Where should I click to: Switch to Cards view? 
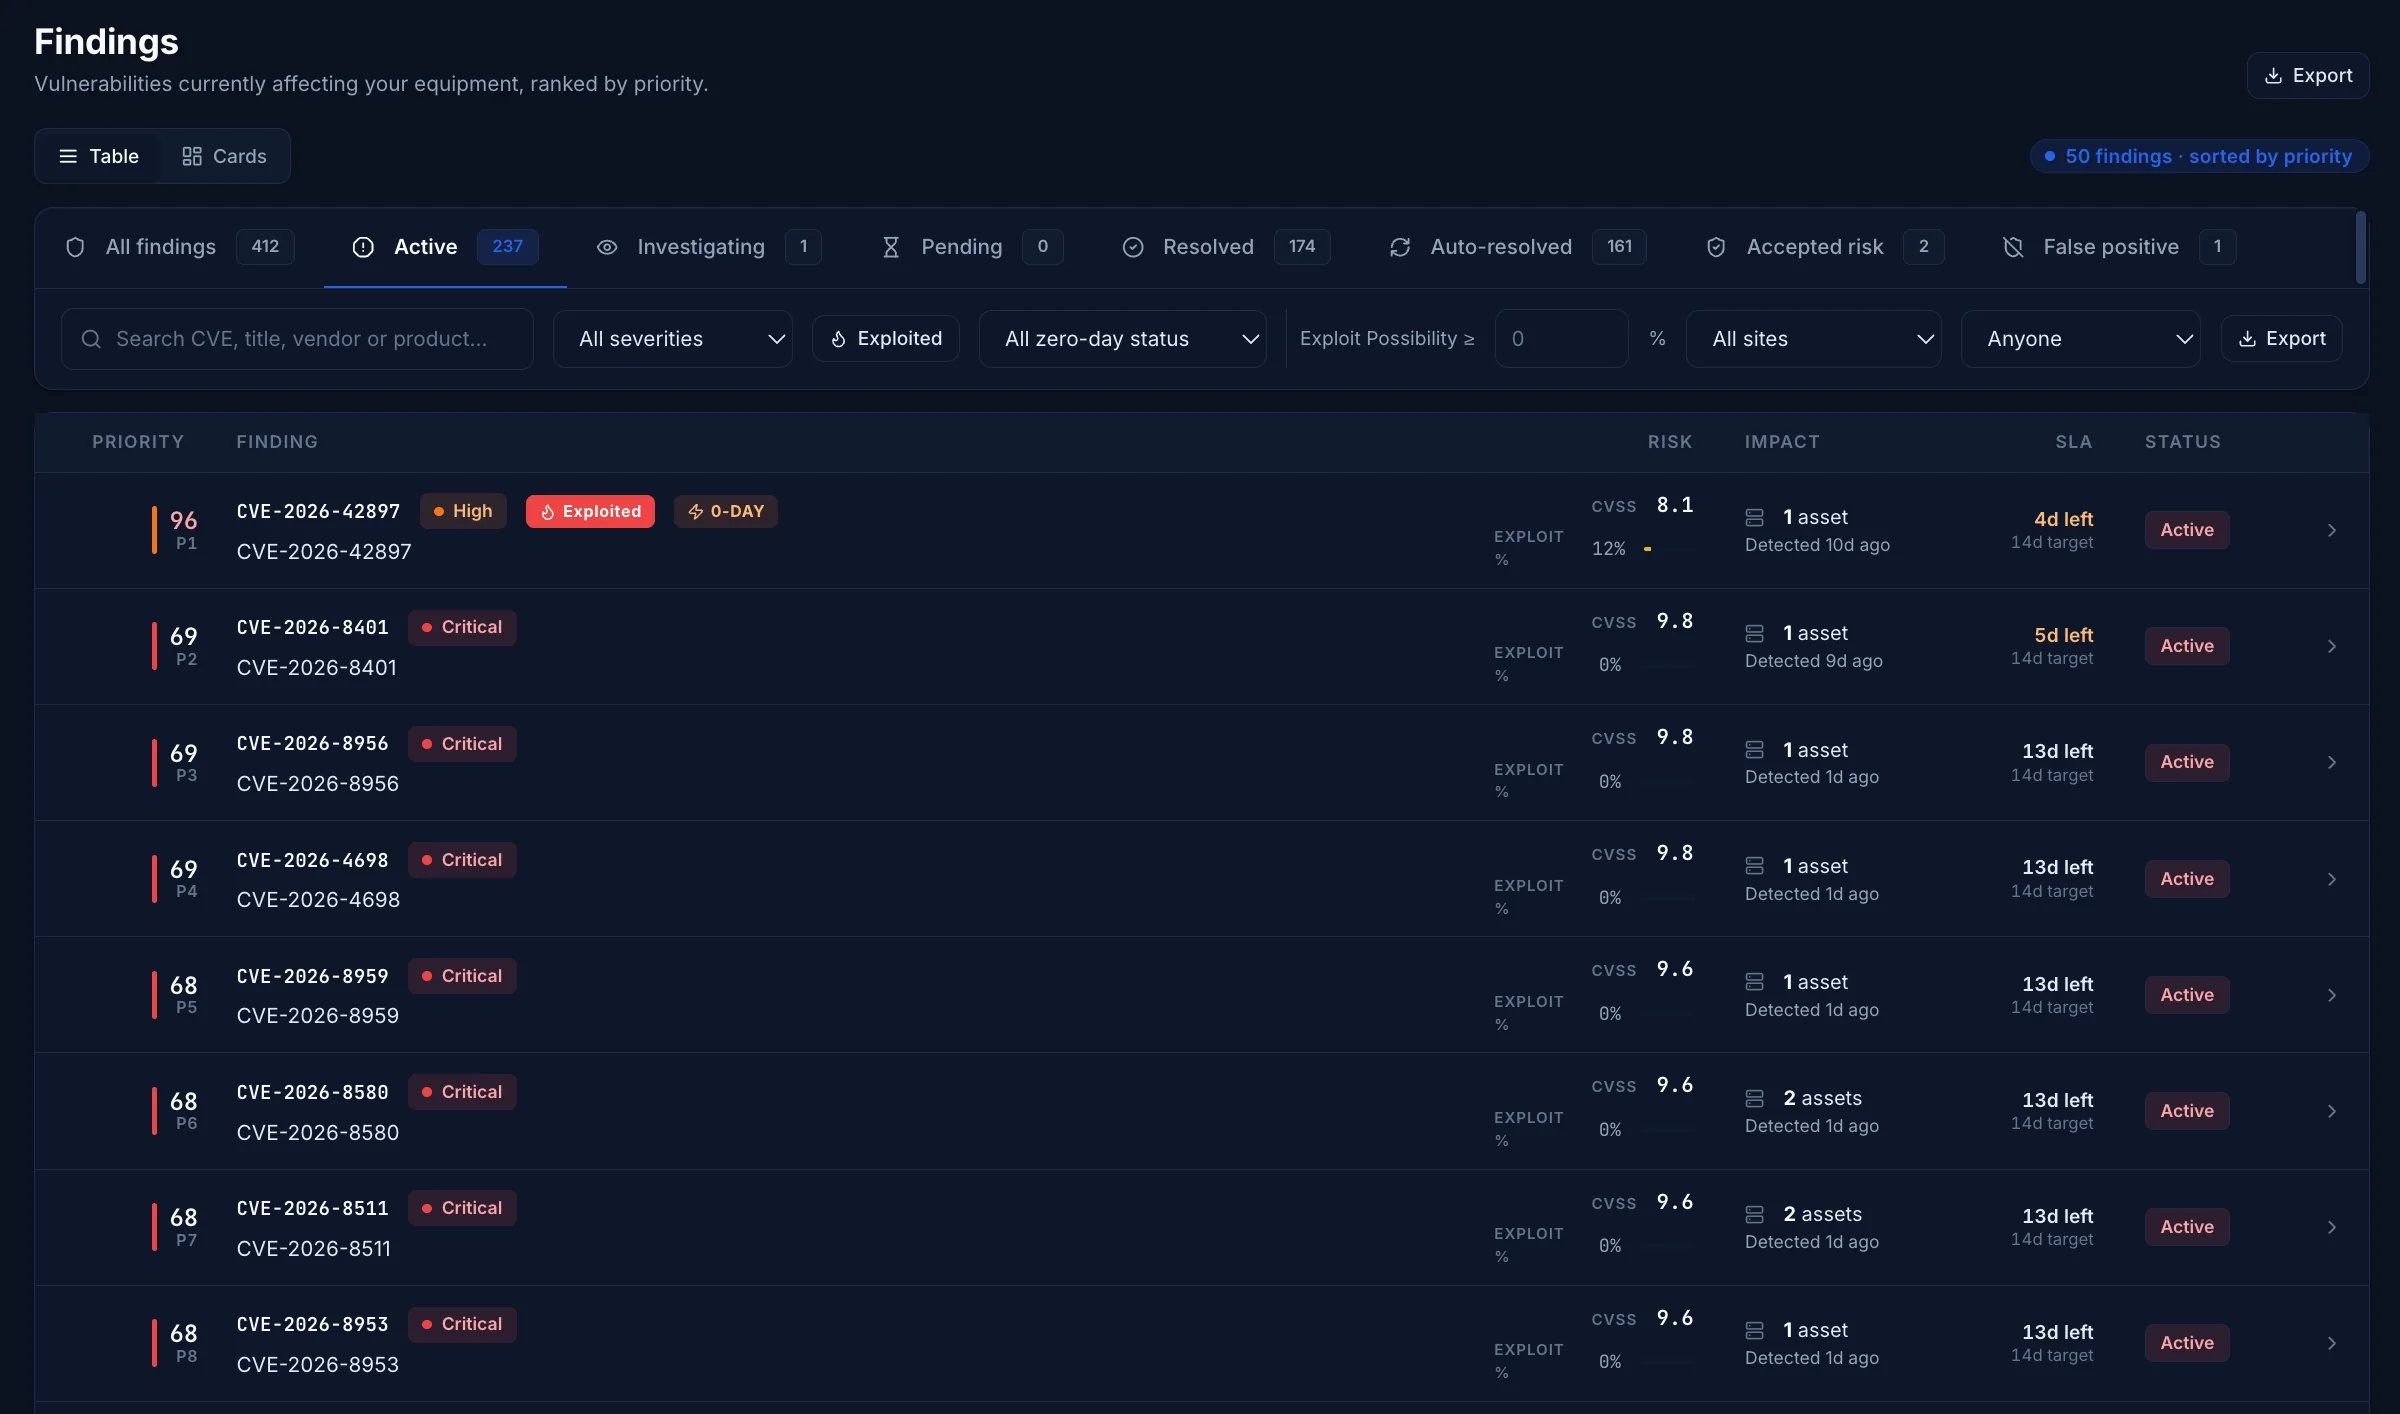click(x=224, y=156)
